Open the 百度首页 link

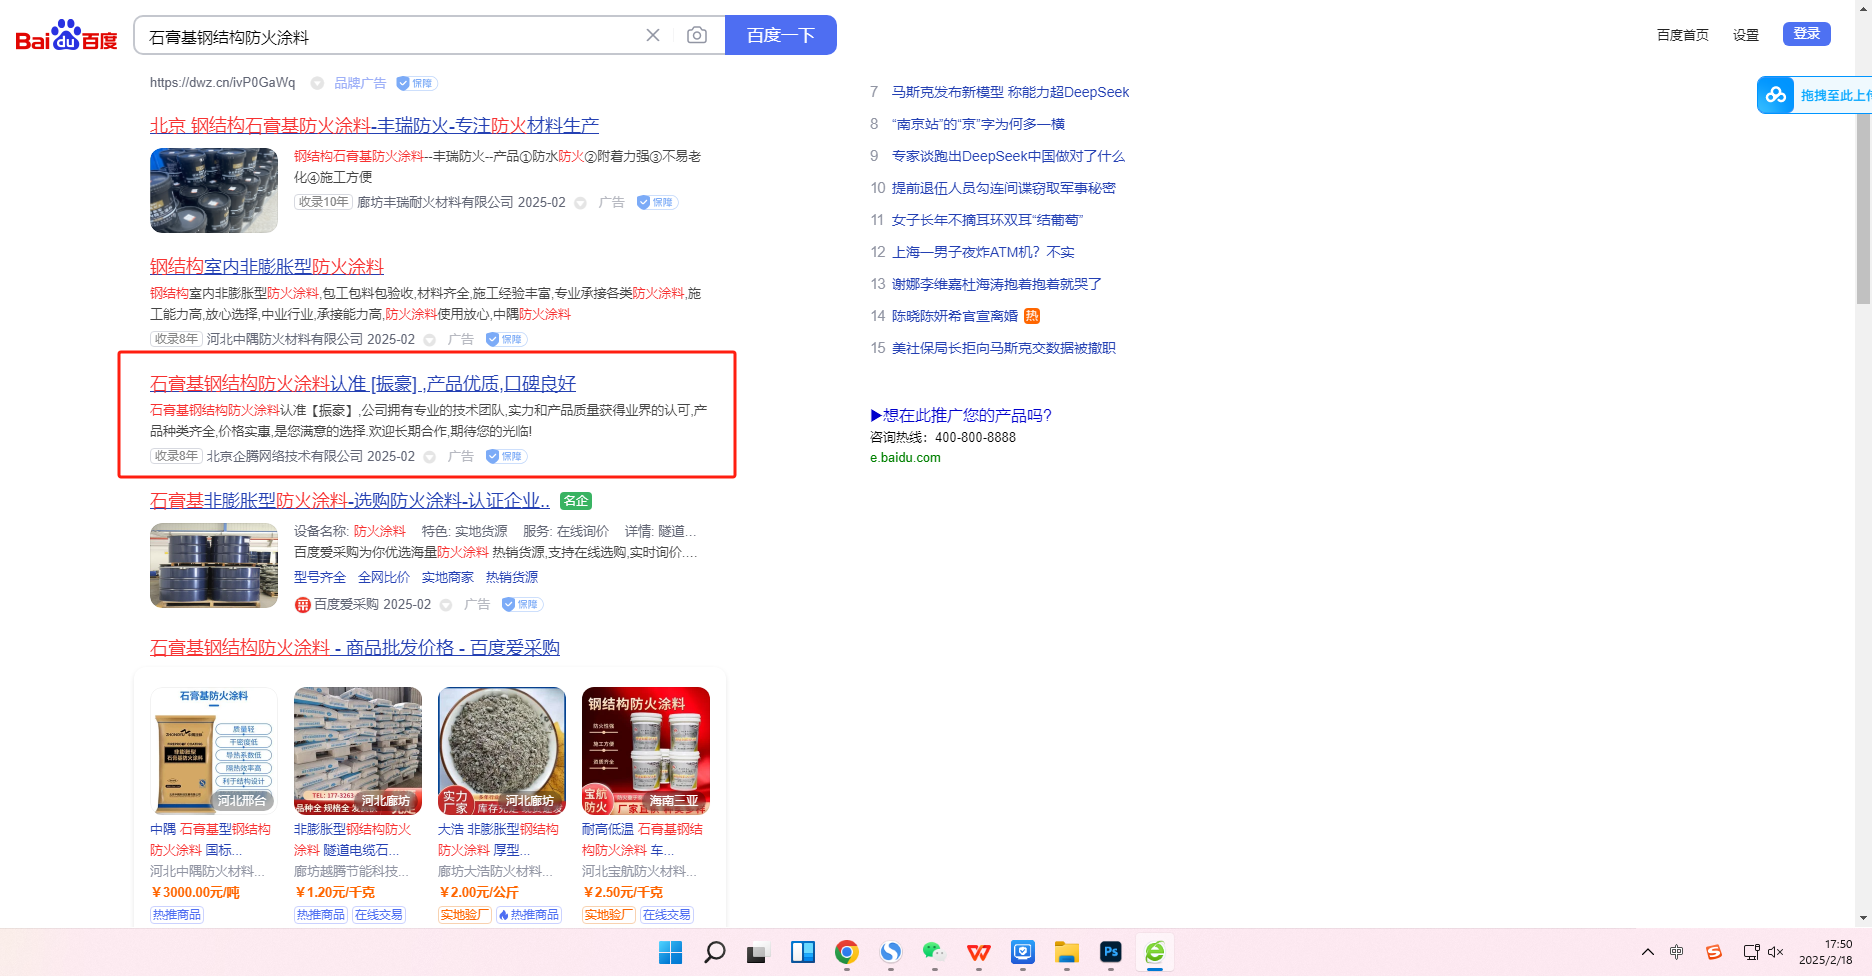(1683, 35)
